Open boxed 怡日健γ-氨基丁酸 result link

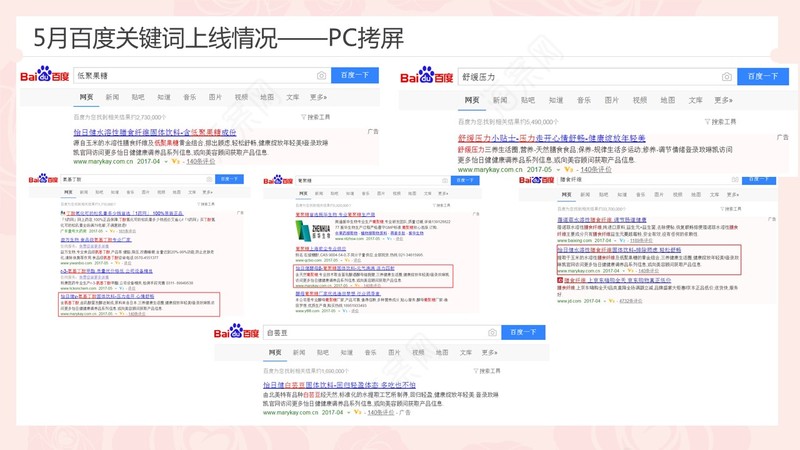tap(107, 296)
